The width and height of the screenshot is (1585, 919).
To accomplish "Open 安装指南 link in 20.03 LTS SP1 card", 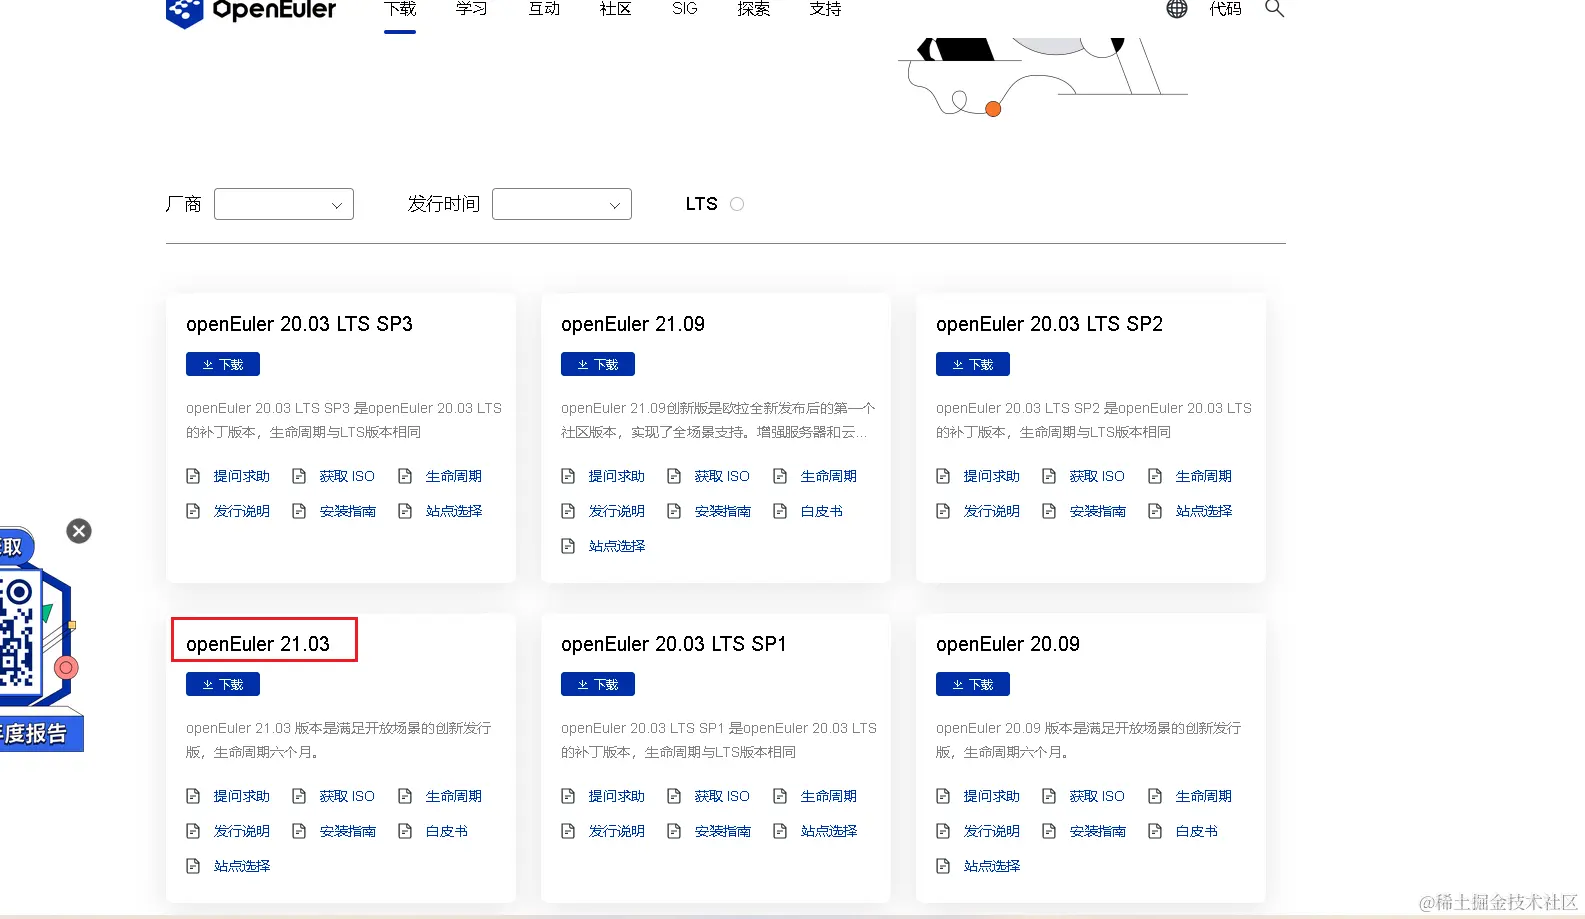I will pyautogui.click(x=723, y=831).
